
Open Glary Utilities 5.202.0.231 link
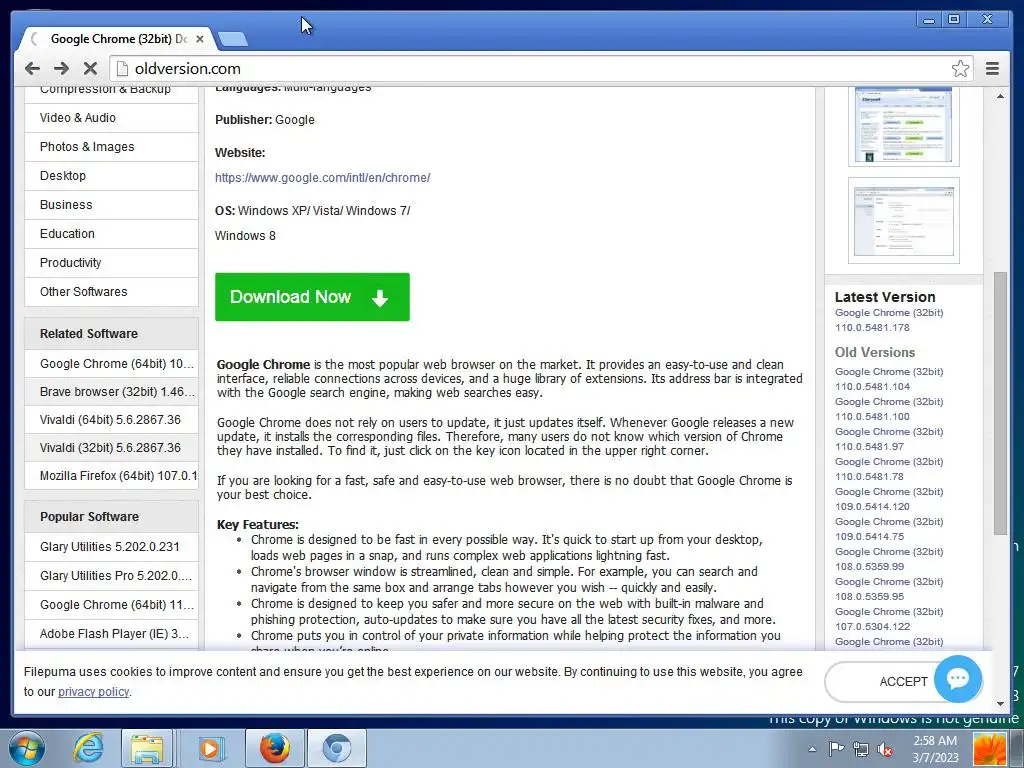pos(111,547)
